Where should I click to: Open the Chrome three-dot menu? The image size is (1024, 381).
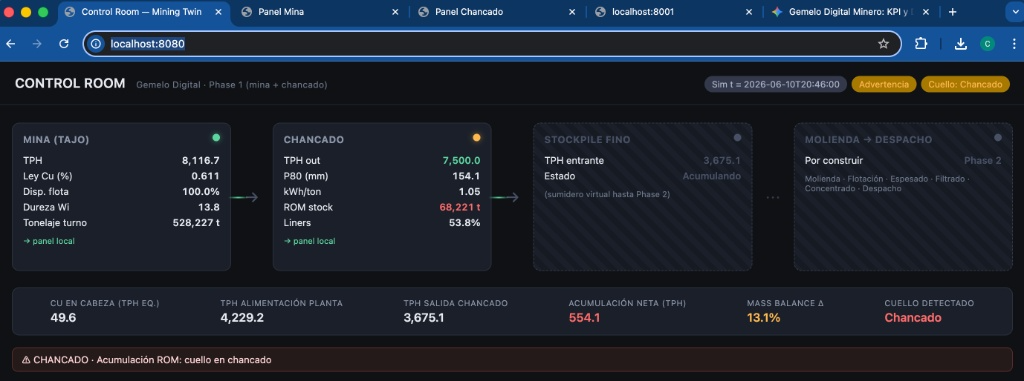pyautogui.click(x=1014, y=44)
